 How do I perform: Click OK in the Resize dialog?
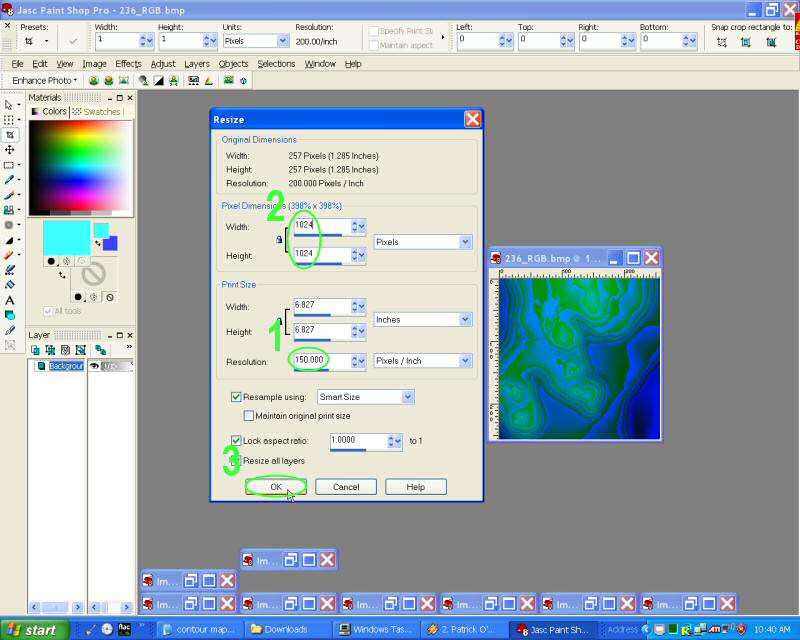tap(276, 487)
